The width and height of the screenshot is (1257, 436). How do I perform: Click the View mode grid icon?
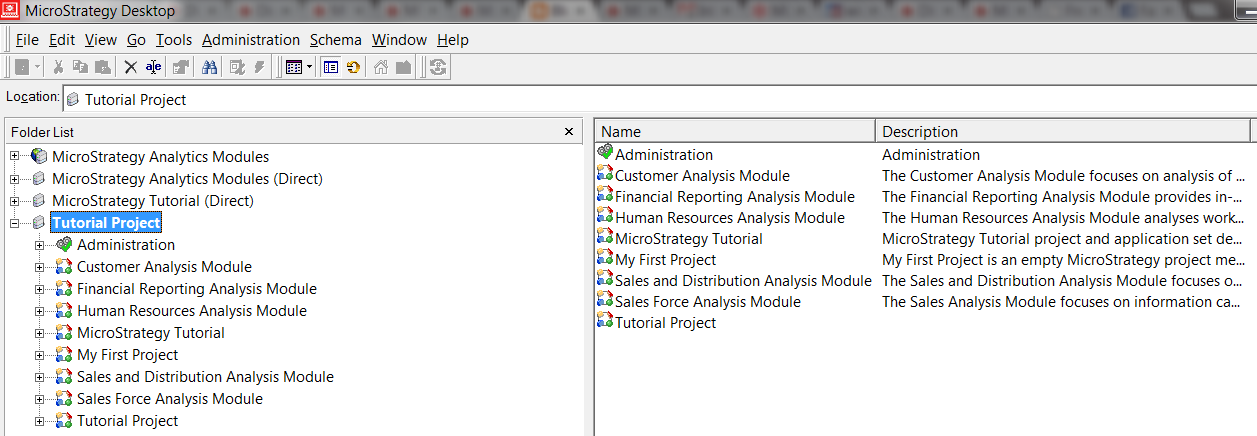click(x=293, y=68)
